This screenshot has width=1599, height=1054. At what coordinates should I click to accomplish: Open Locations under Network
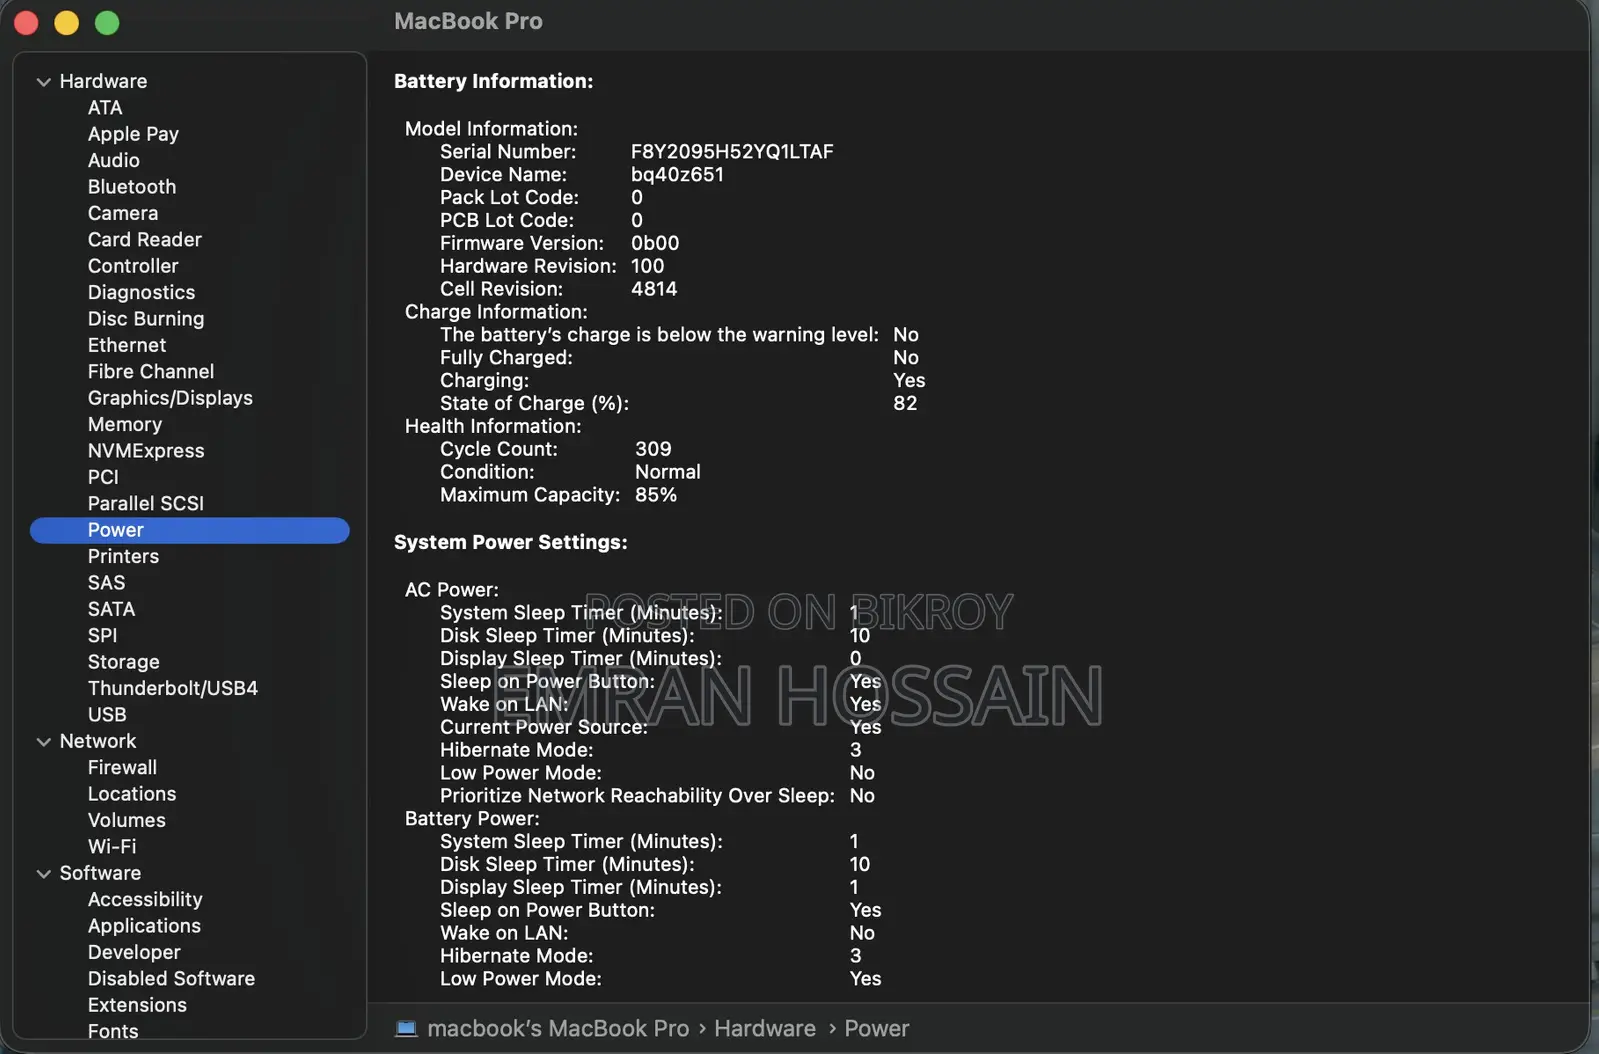pyautogui.click(x=132, y=794)
